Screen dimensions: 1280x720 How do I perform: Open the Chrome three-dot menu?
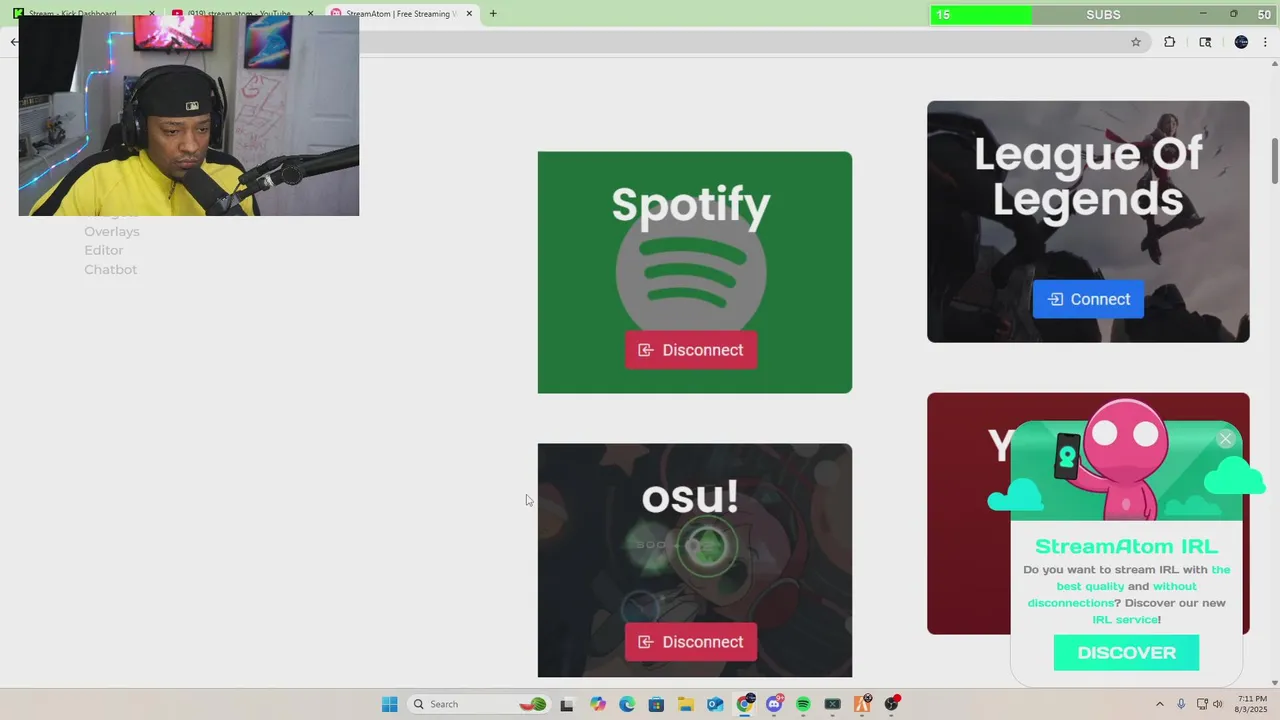[1265, 42]
